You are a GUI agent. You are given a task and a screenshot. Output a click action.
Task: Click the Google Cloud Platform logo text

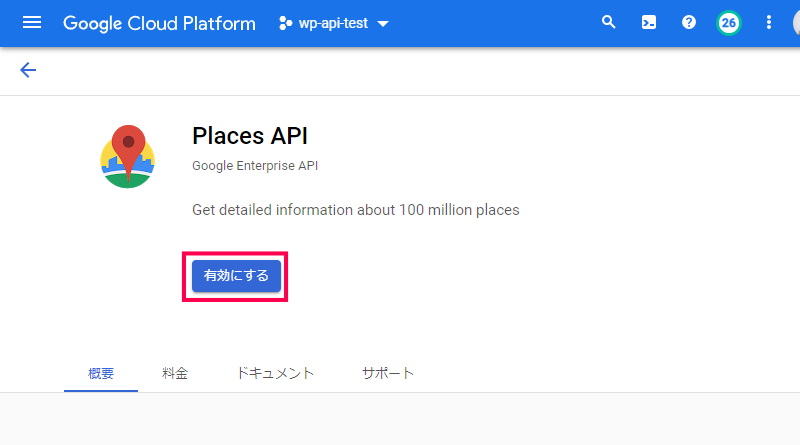pos(159,23)
